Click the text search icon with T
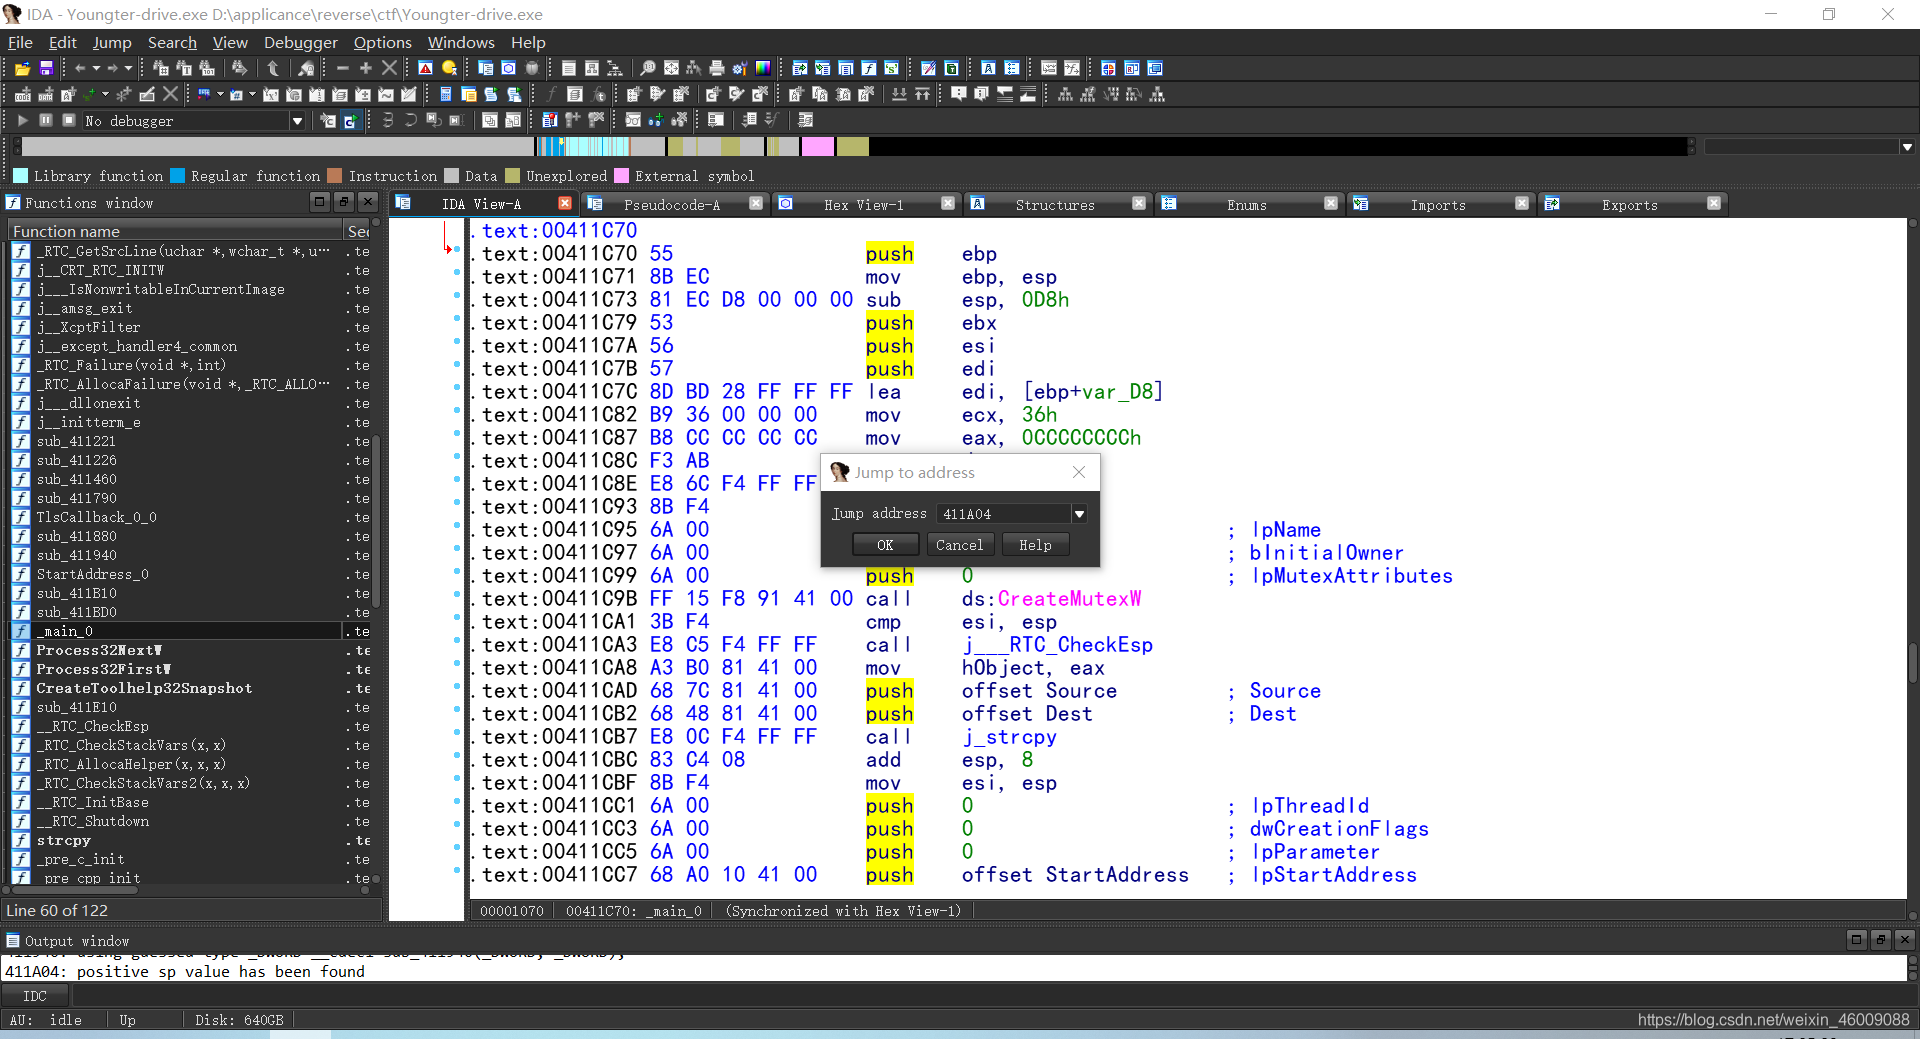 tap(184, 68)
